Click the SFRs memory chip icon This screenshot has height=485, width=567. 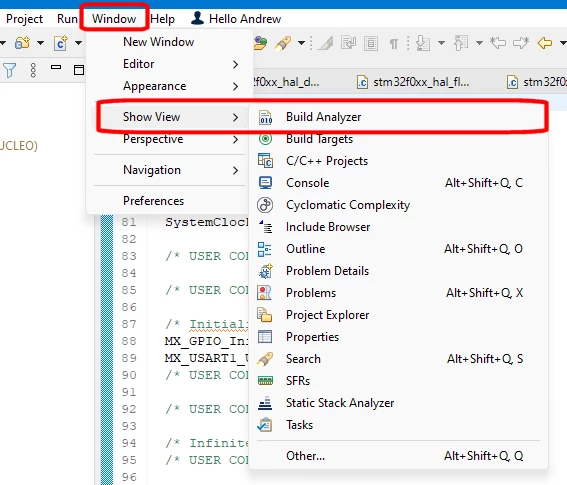pos(265,380)
